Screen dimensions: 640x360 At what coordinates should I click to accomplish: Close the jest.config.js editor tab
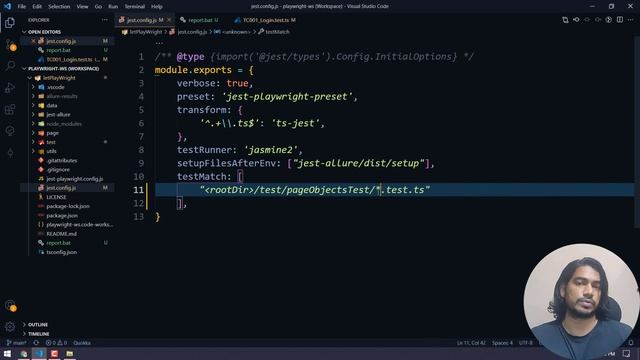(169, 20)
